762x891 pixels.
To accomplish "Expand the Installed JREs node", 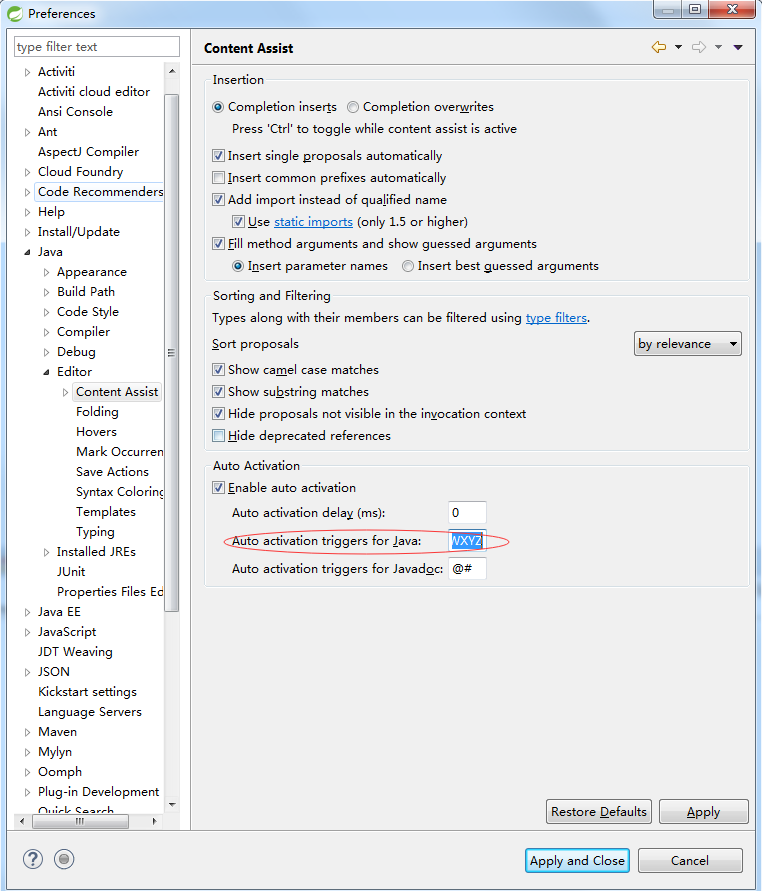I will coord(46,551).
